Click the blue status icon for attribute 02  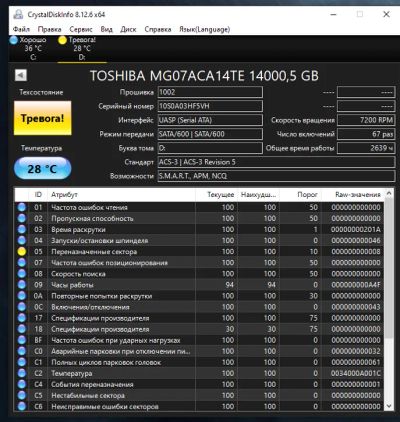click(x=22, y=218)
